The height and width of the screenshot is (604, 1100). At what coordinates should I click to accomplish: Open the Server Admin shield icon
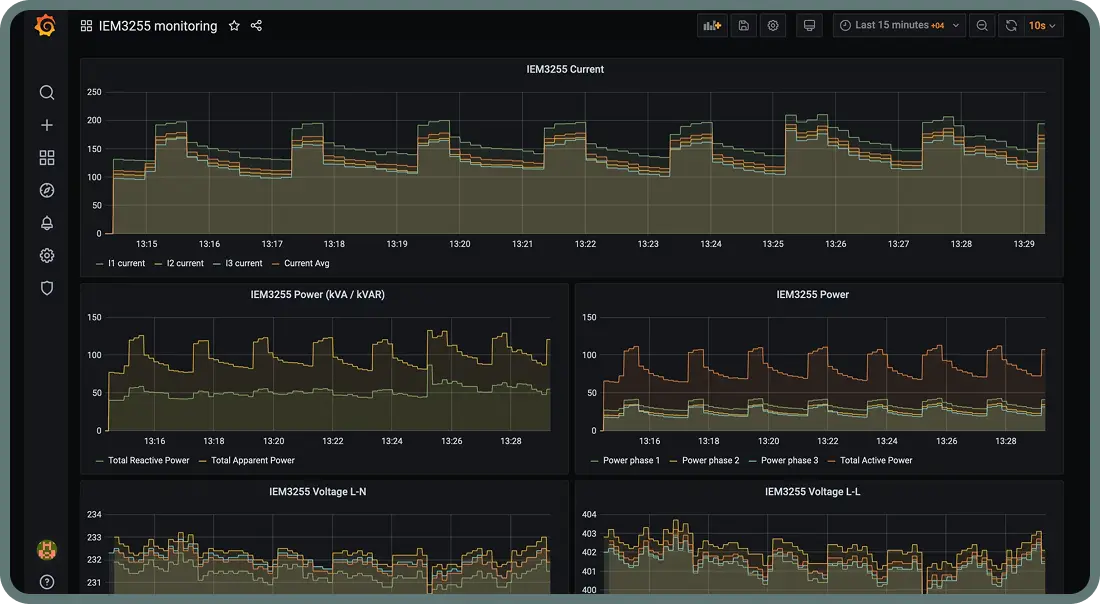tap(46, 288)
